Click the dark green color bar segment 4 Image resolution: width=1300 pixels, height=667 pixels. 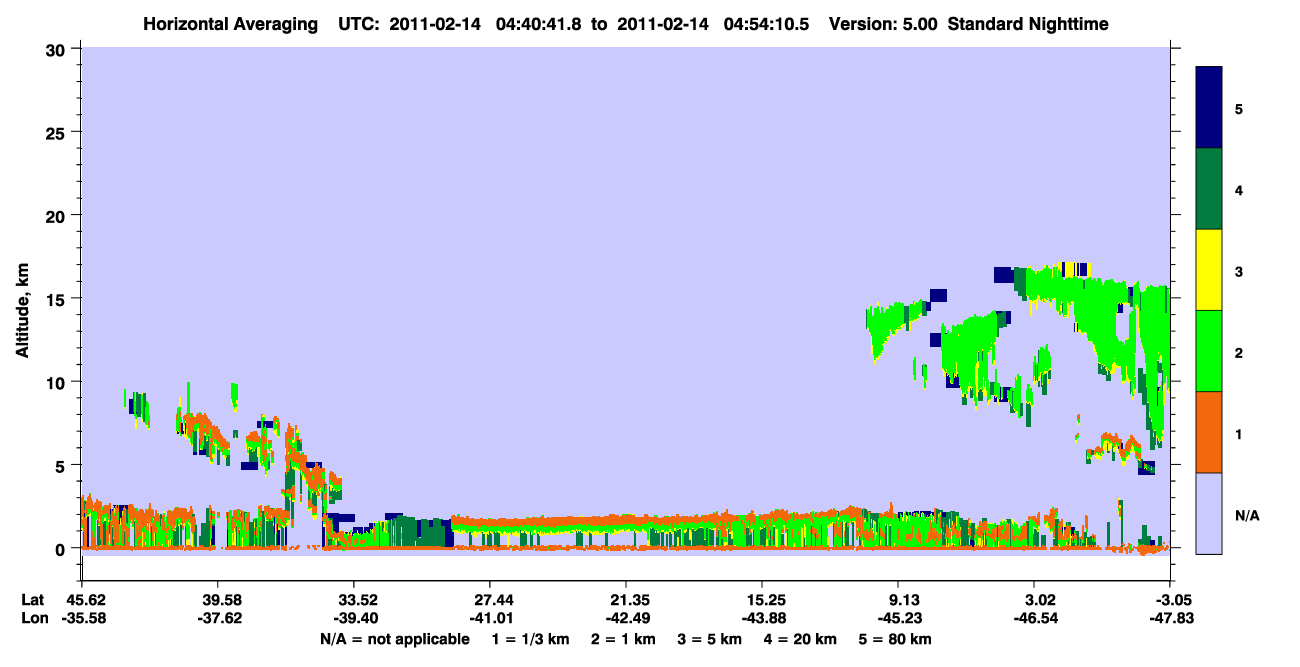click(x=1209, y=188)
